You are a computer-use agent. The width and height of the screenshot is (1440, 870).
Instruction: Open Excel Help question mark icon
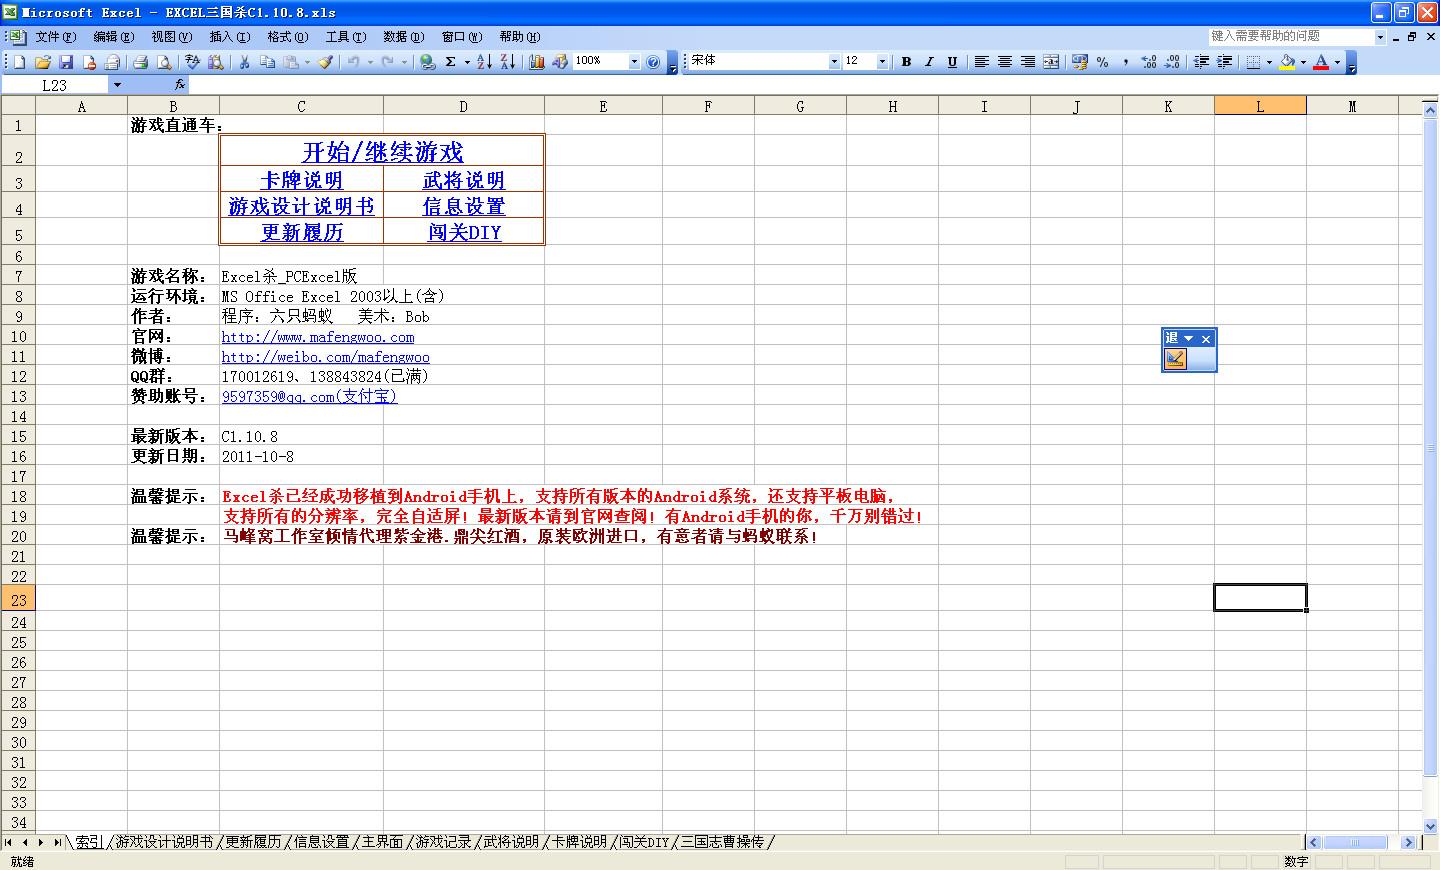[653, 62]
